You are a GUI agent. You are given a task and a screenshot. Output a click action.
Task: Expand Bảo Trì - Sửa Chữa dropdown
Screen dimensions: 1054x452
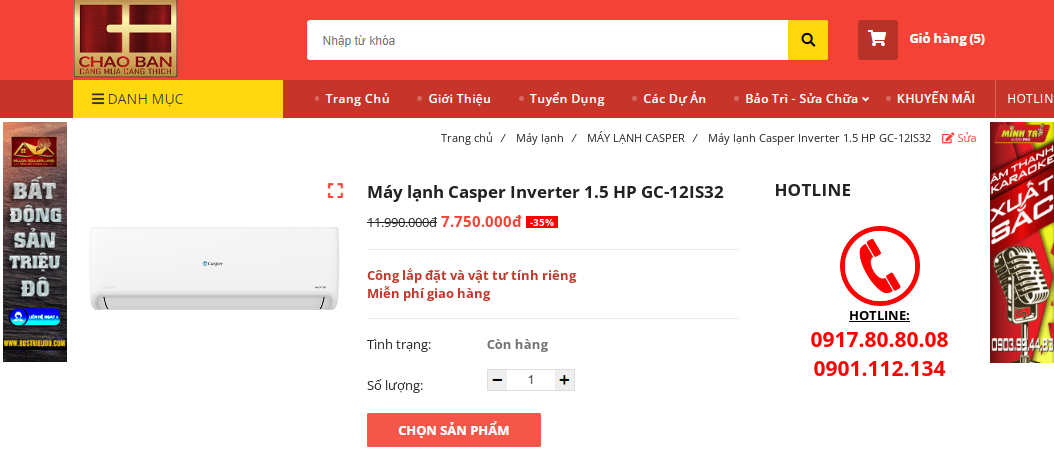807,99
